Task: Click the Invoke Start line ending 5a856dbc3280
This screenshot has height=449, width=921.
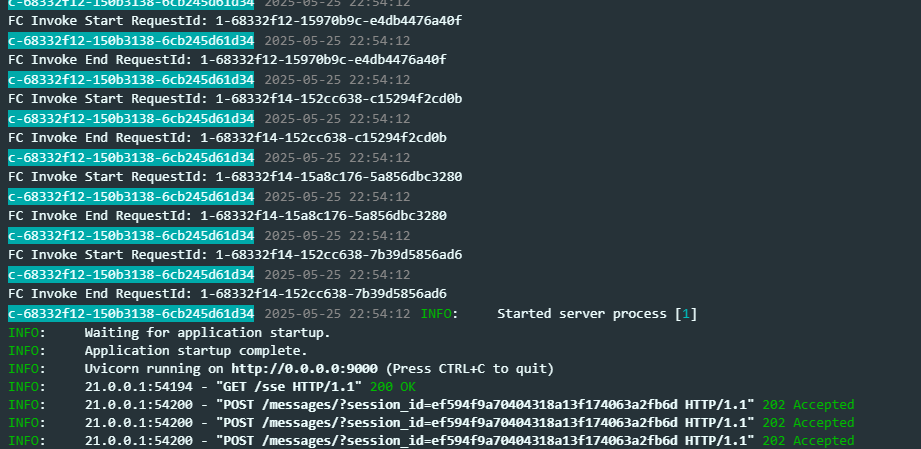Action: [235, 176]
